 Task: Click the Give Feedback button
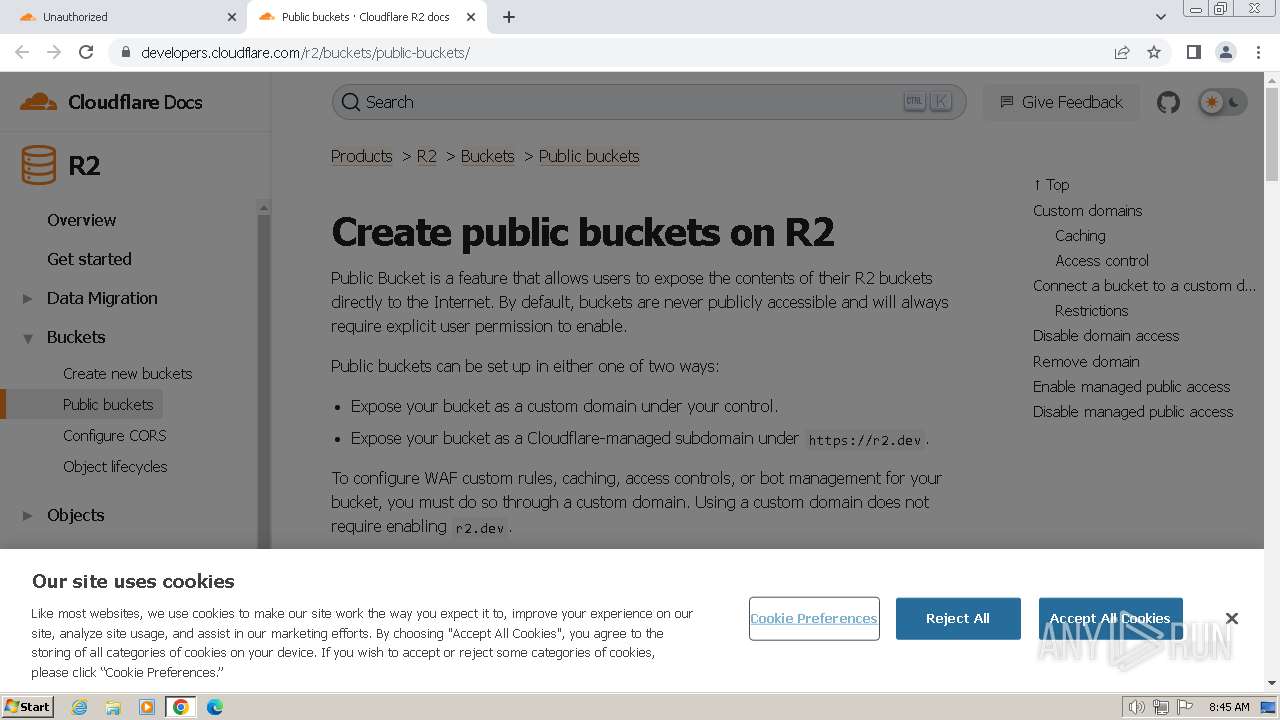(x=1061, y=102)
